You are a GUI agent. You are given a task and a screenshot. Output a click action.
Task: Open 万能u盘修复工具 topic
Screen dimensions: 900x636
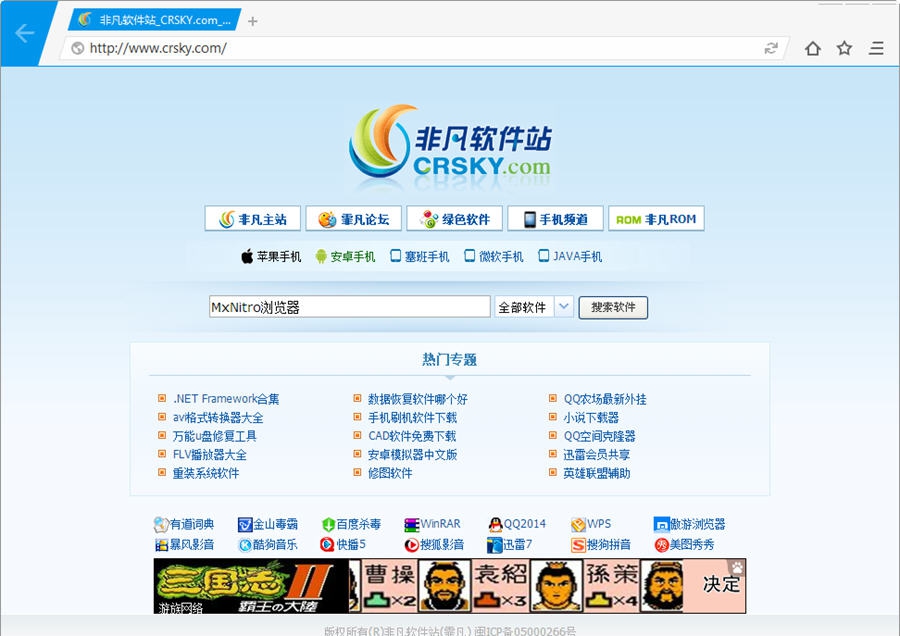point(215,436)
